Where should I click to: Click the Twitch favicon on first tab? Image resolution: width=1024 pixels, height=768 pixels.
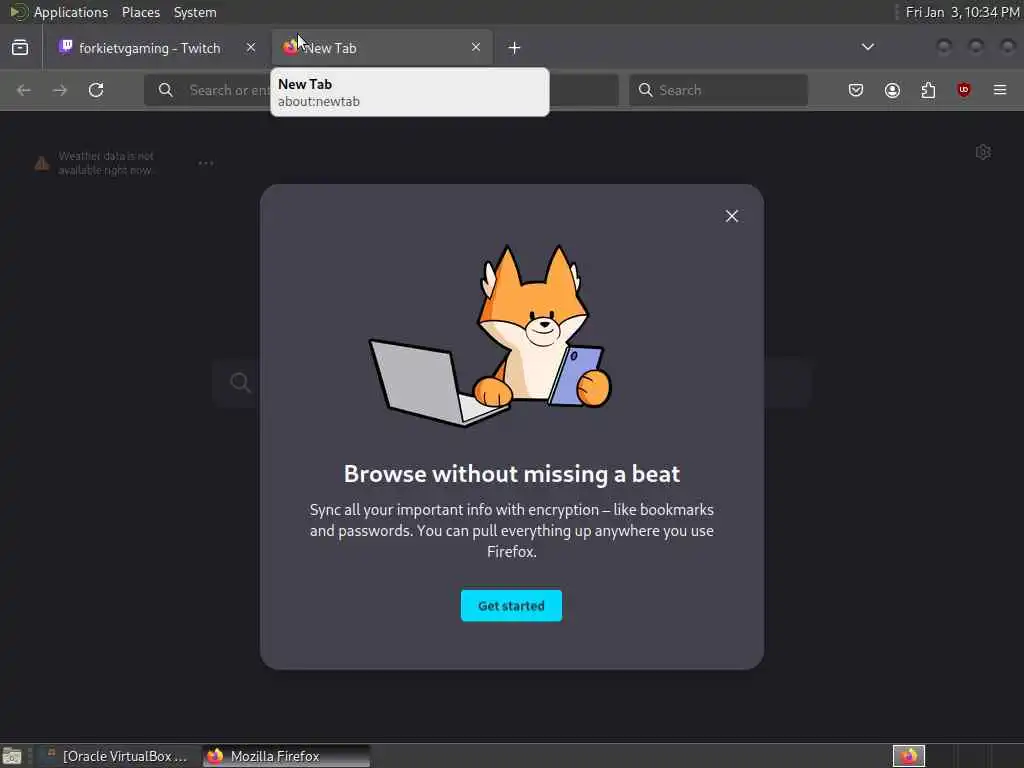coord(65,47)
